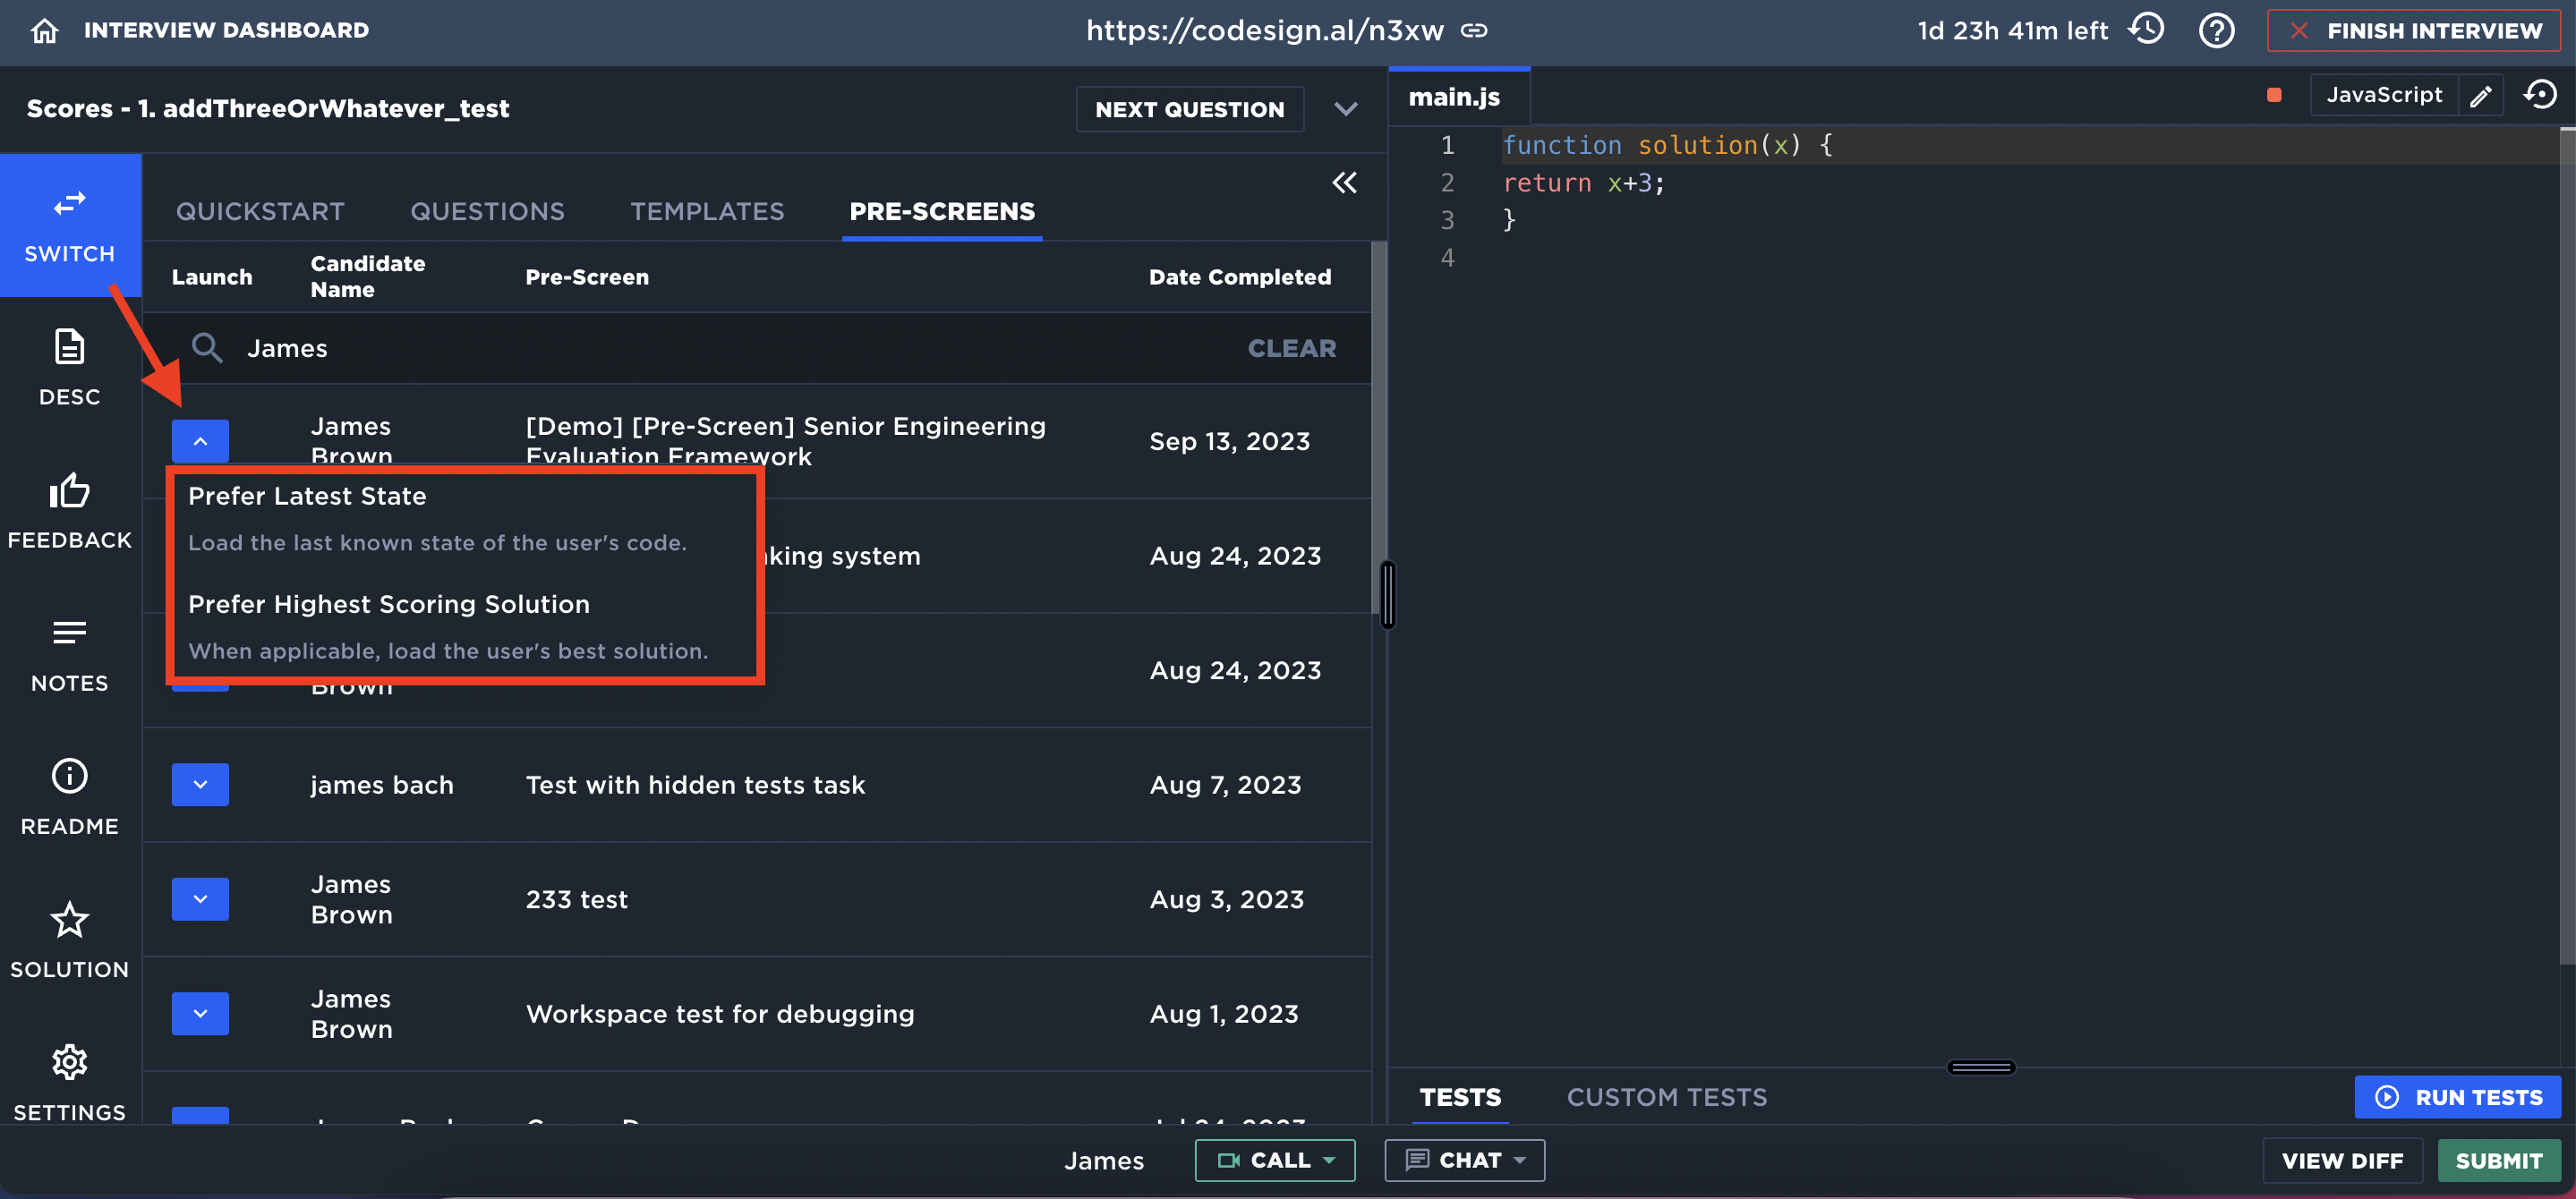Switch to the QUICKSTART tab
Viewport: 2576px width, 1199px height.
point(260,211)
